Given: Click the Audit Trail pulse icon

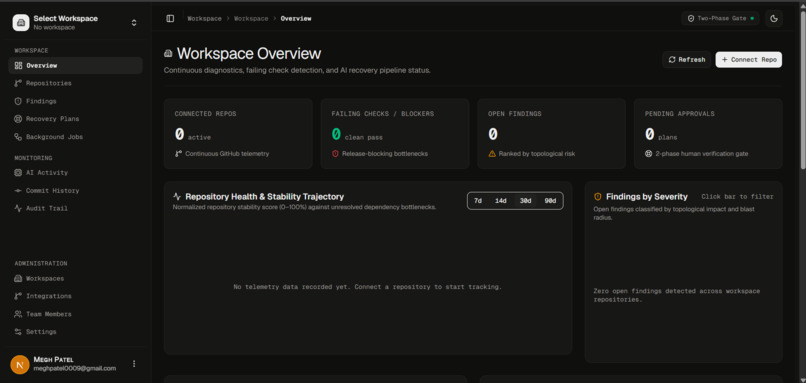Looking at the screenshot, I should click(19, 208).
